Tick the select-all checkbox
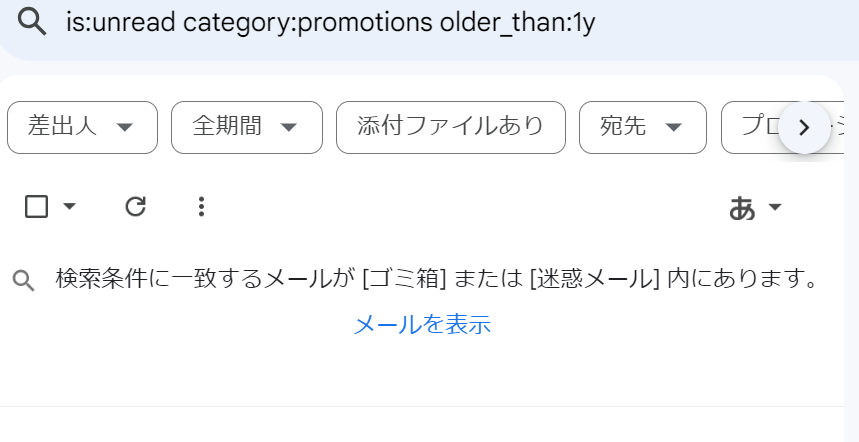 36,207
